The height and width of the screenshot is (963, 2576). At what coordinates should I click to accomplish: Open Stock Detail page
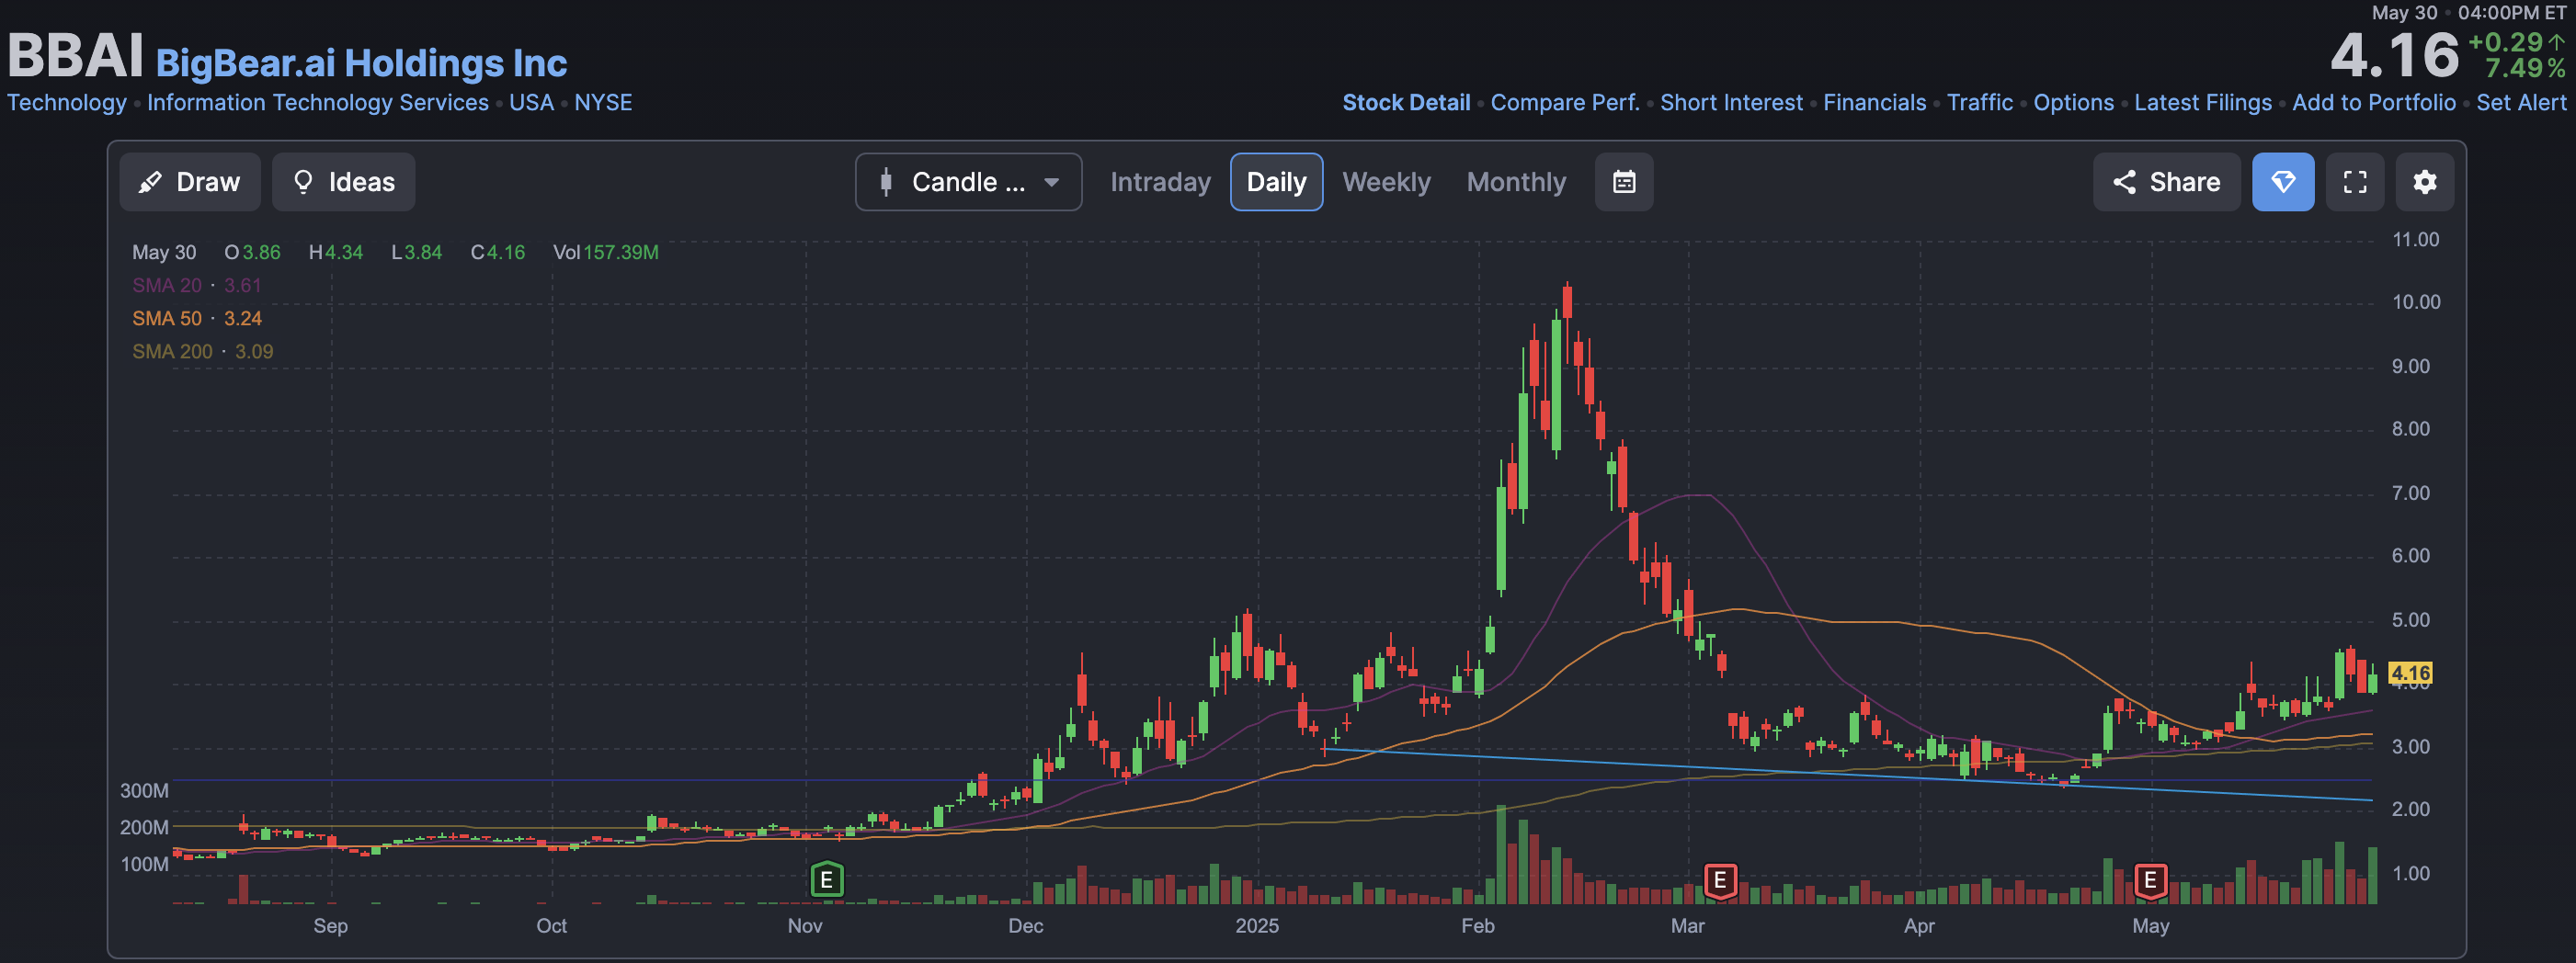coord(1406,103)
